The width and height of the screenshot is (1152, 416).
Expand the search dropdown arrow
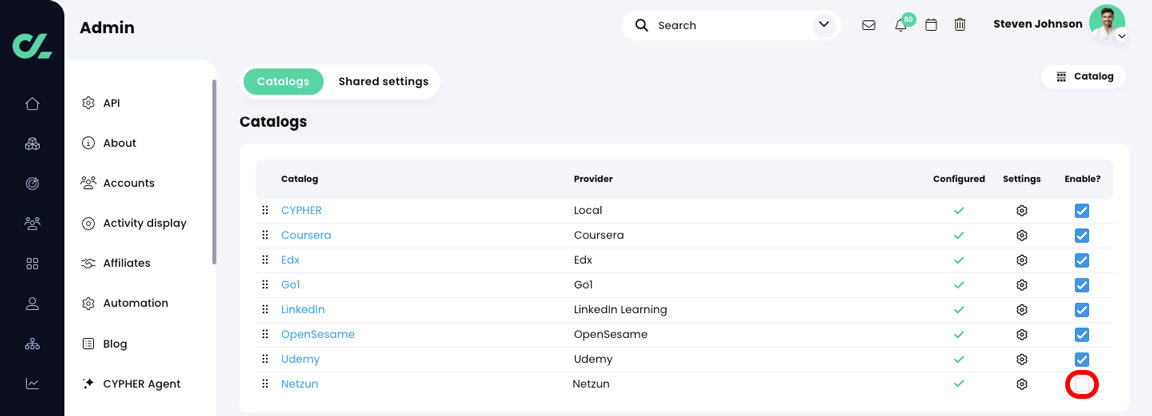pos(824,25)
